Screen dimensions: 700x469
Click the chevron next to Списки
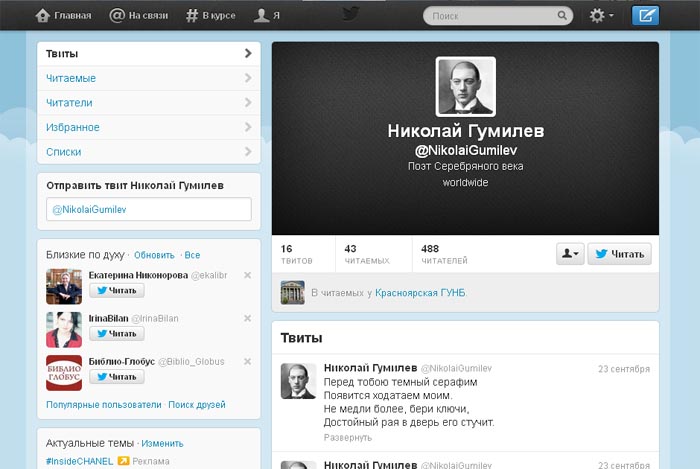point(248,152)
